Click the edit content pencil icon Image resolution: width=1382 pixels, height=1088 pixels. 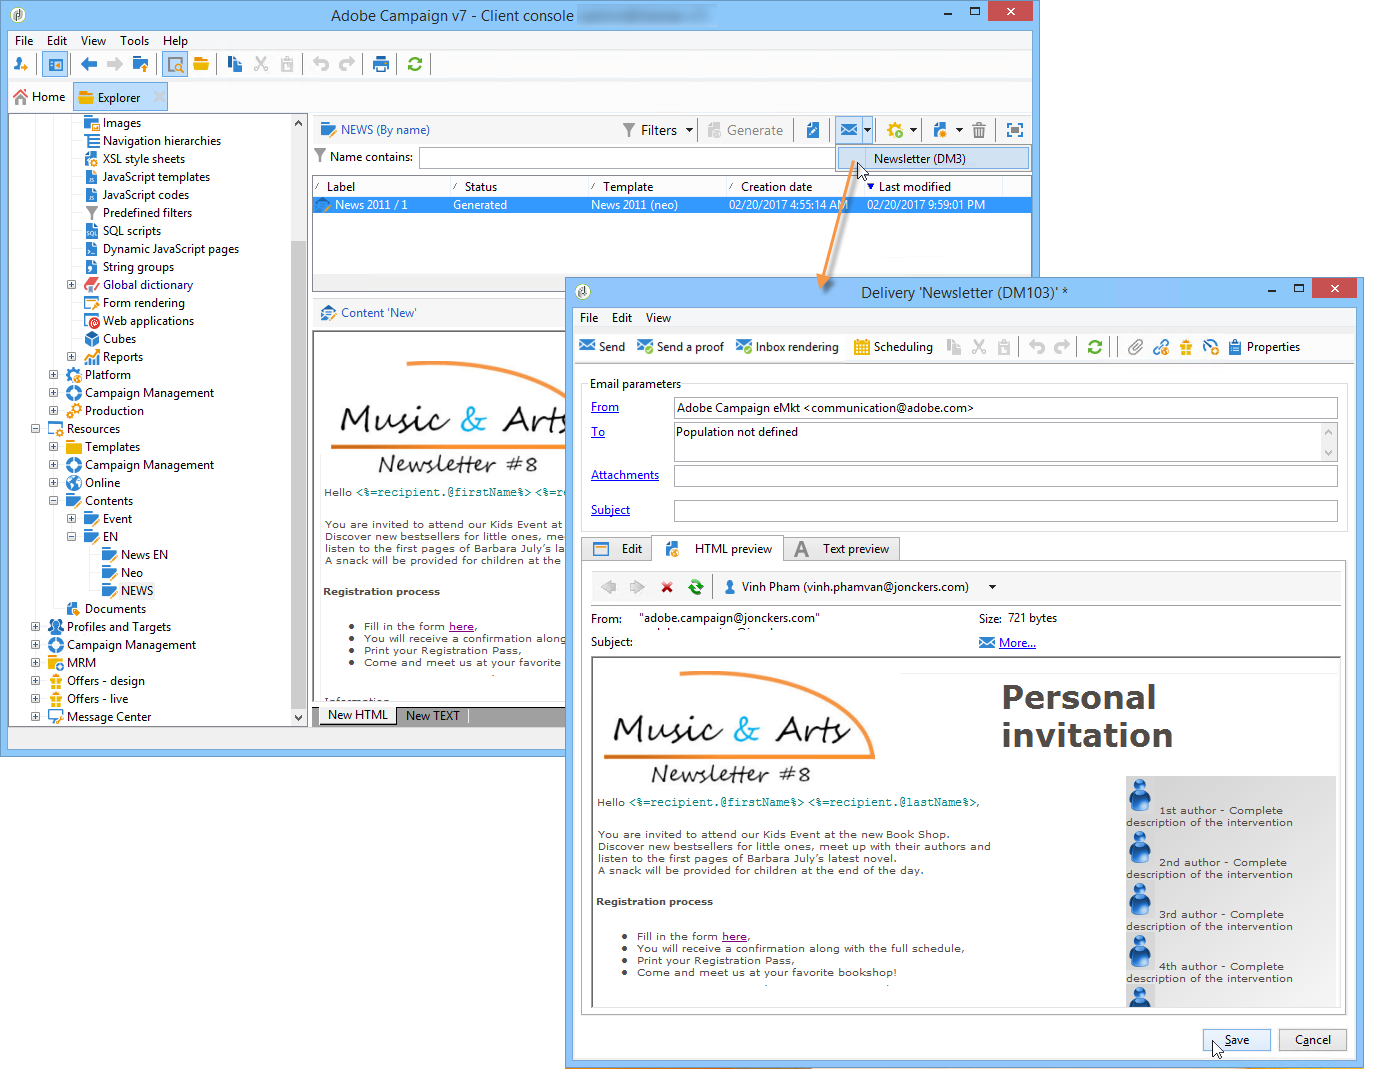(813, 130)
